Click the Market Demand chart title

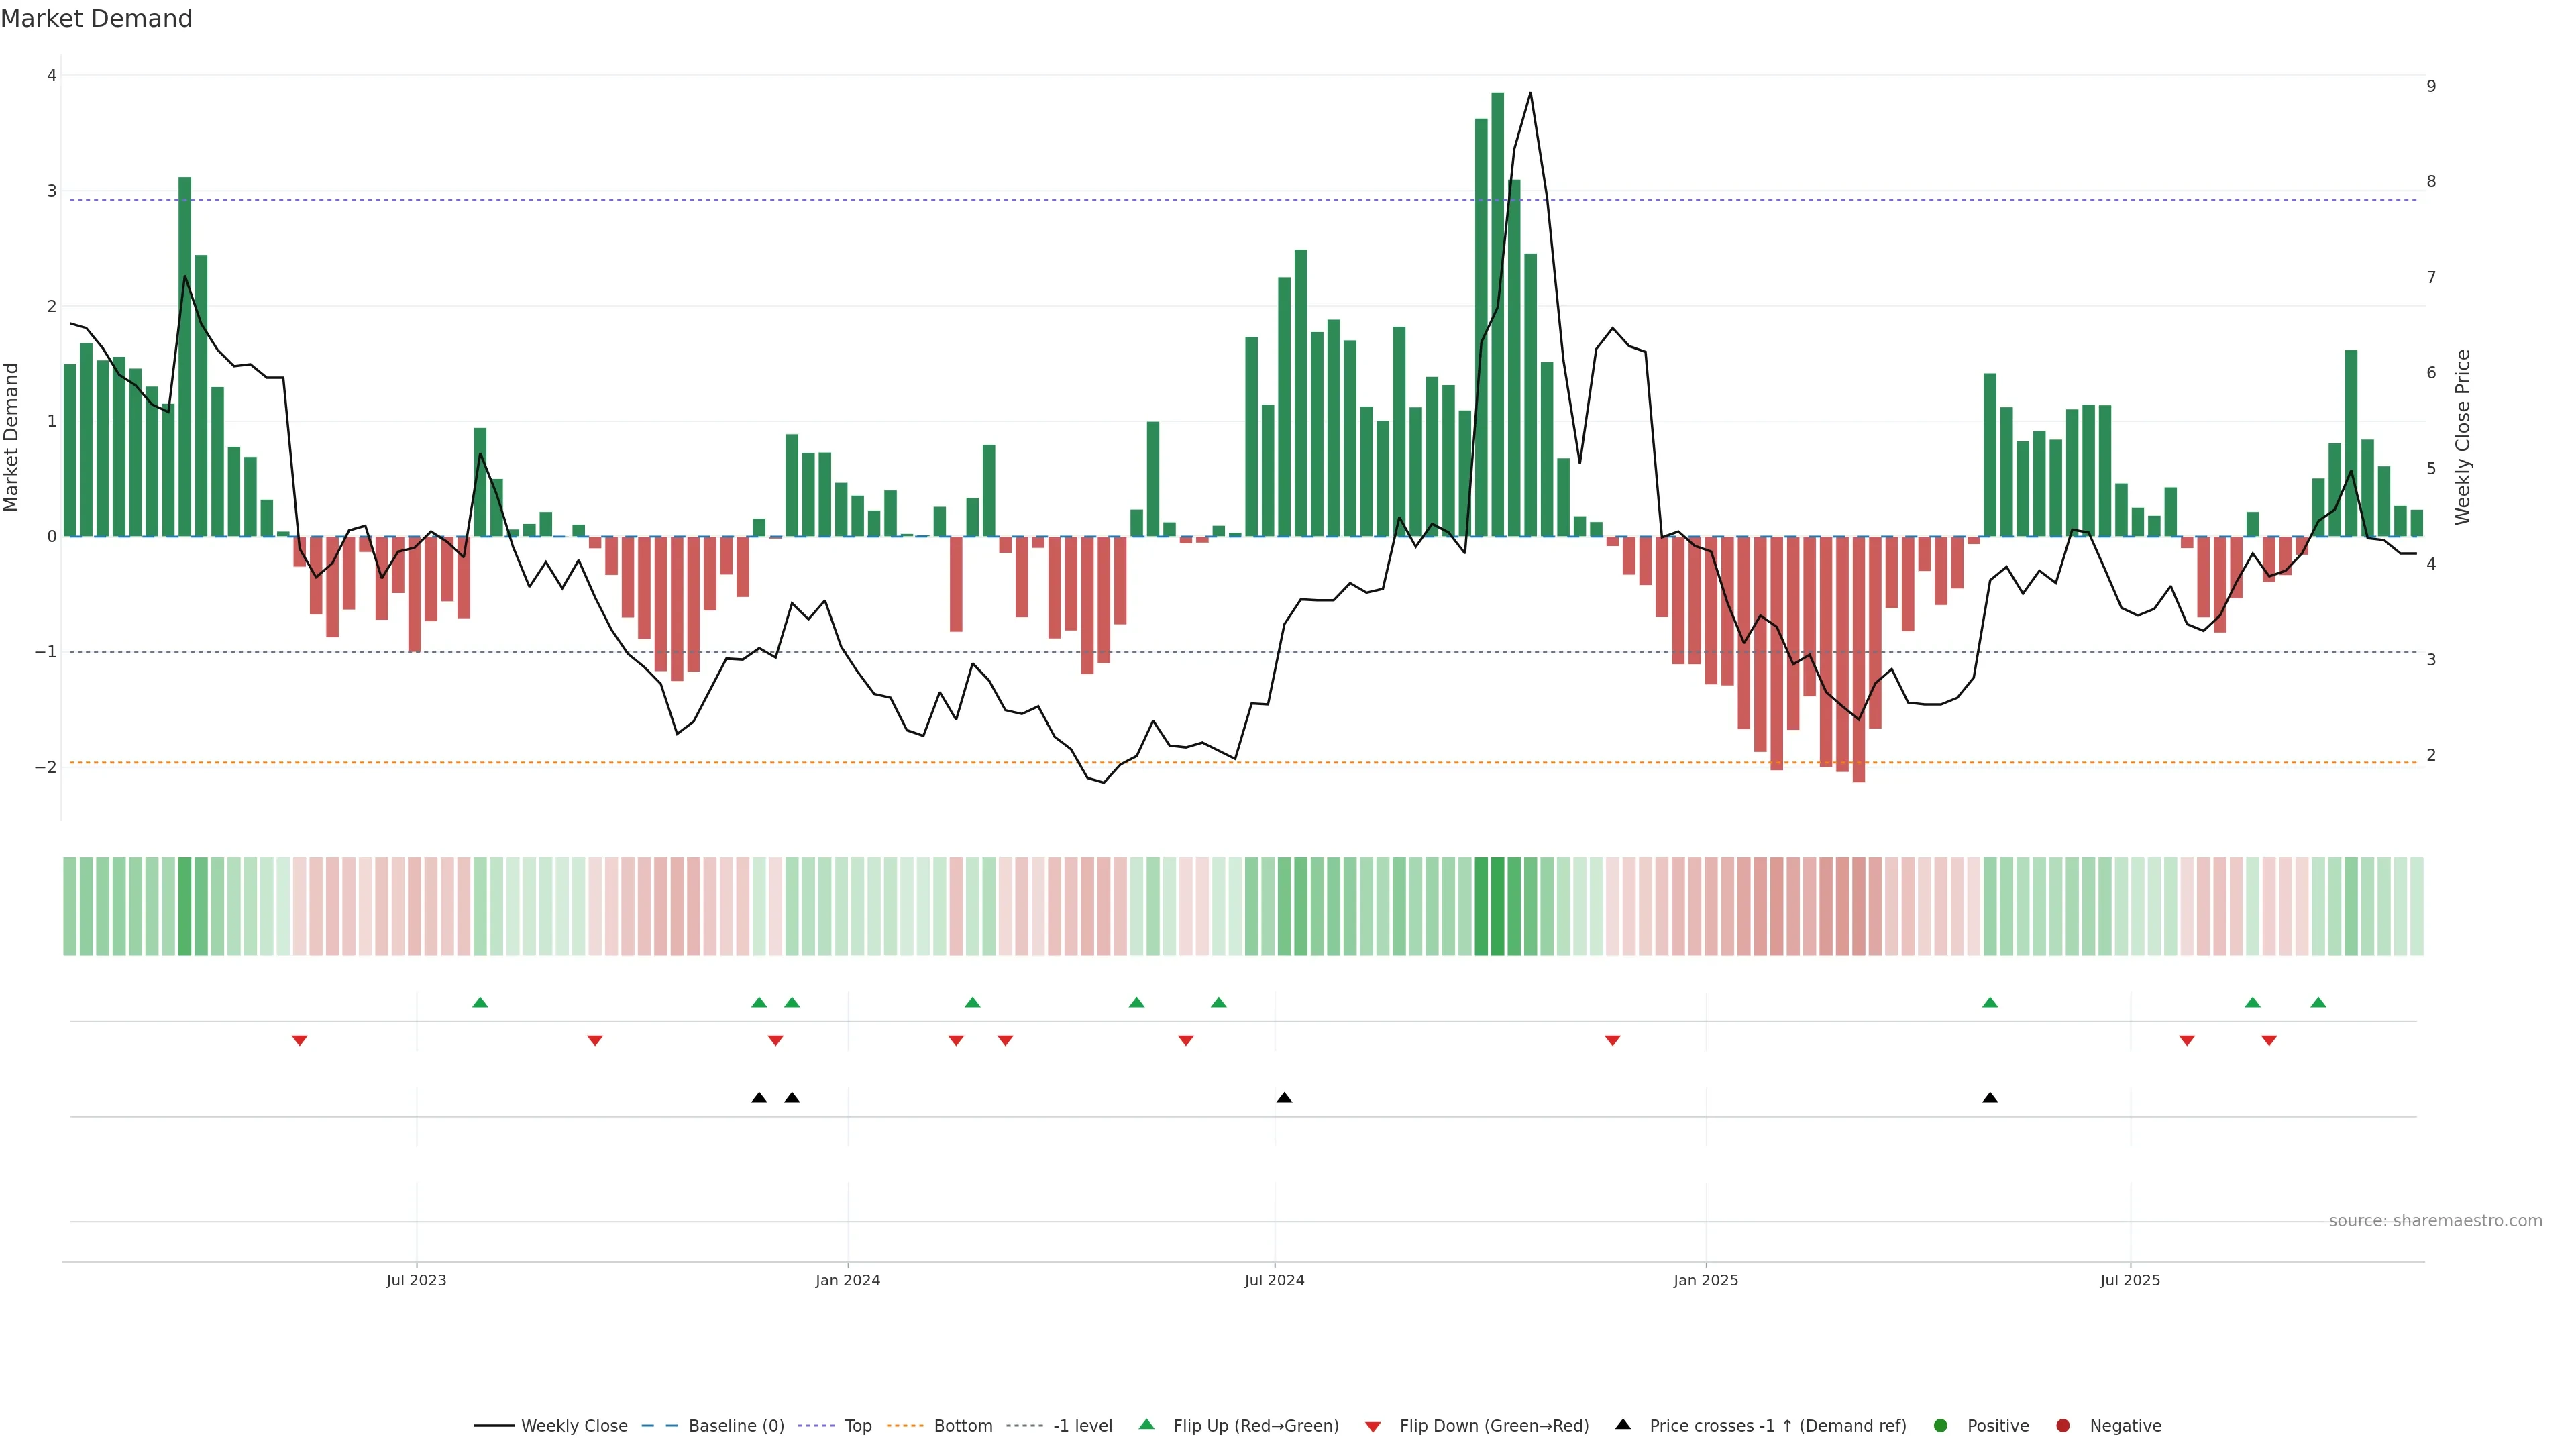(x=96, y=19)
